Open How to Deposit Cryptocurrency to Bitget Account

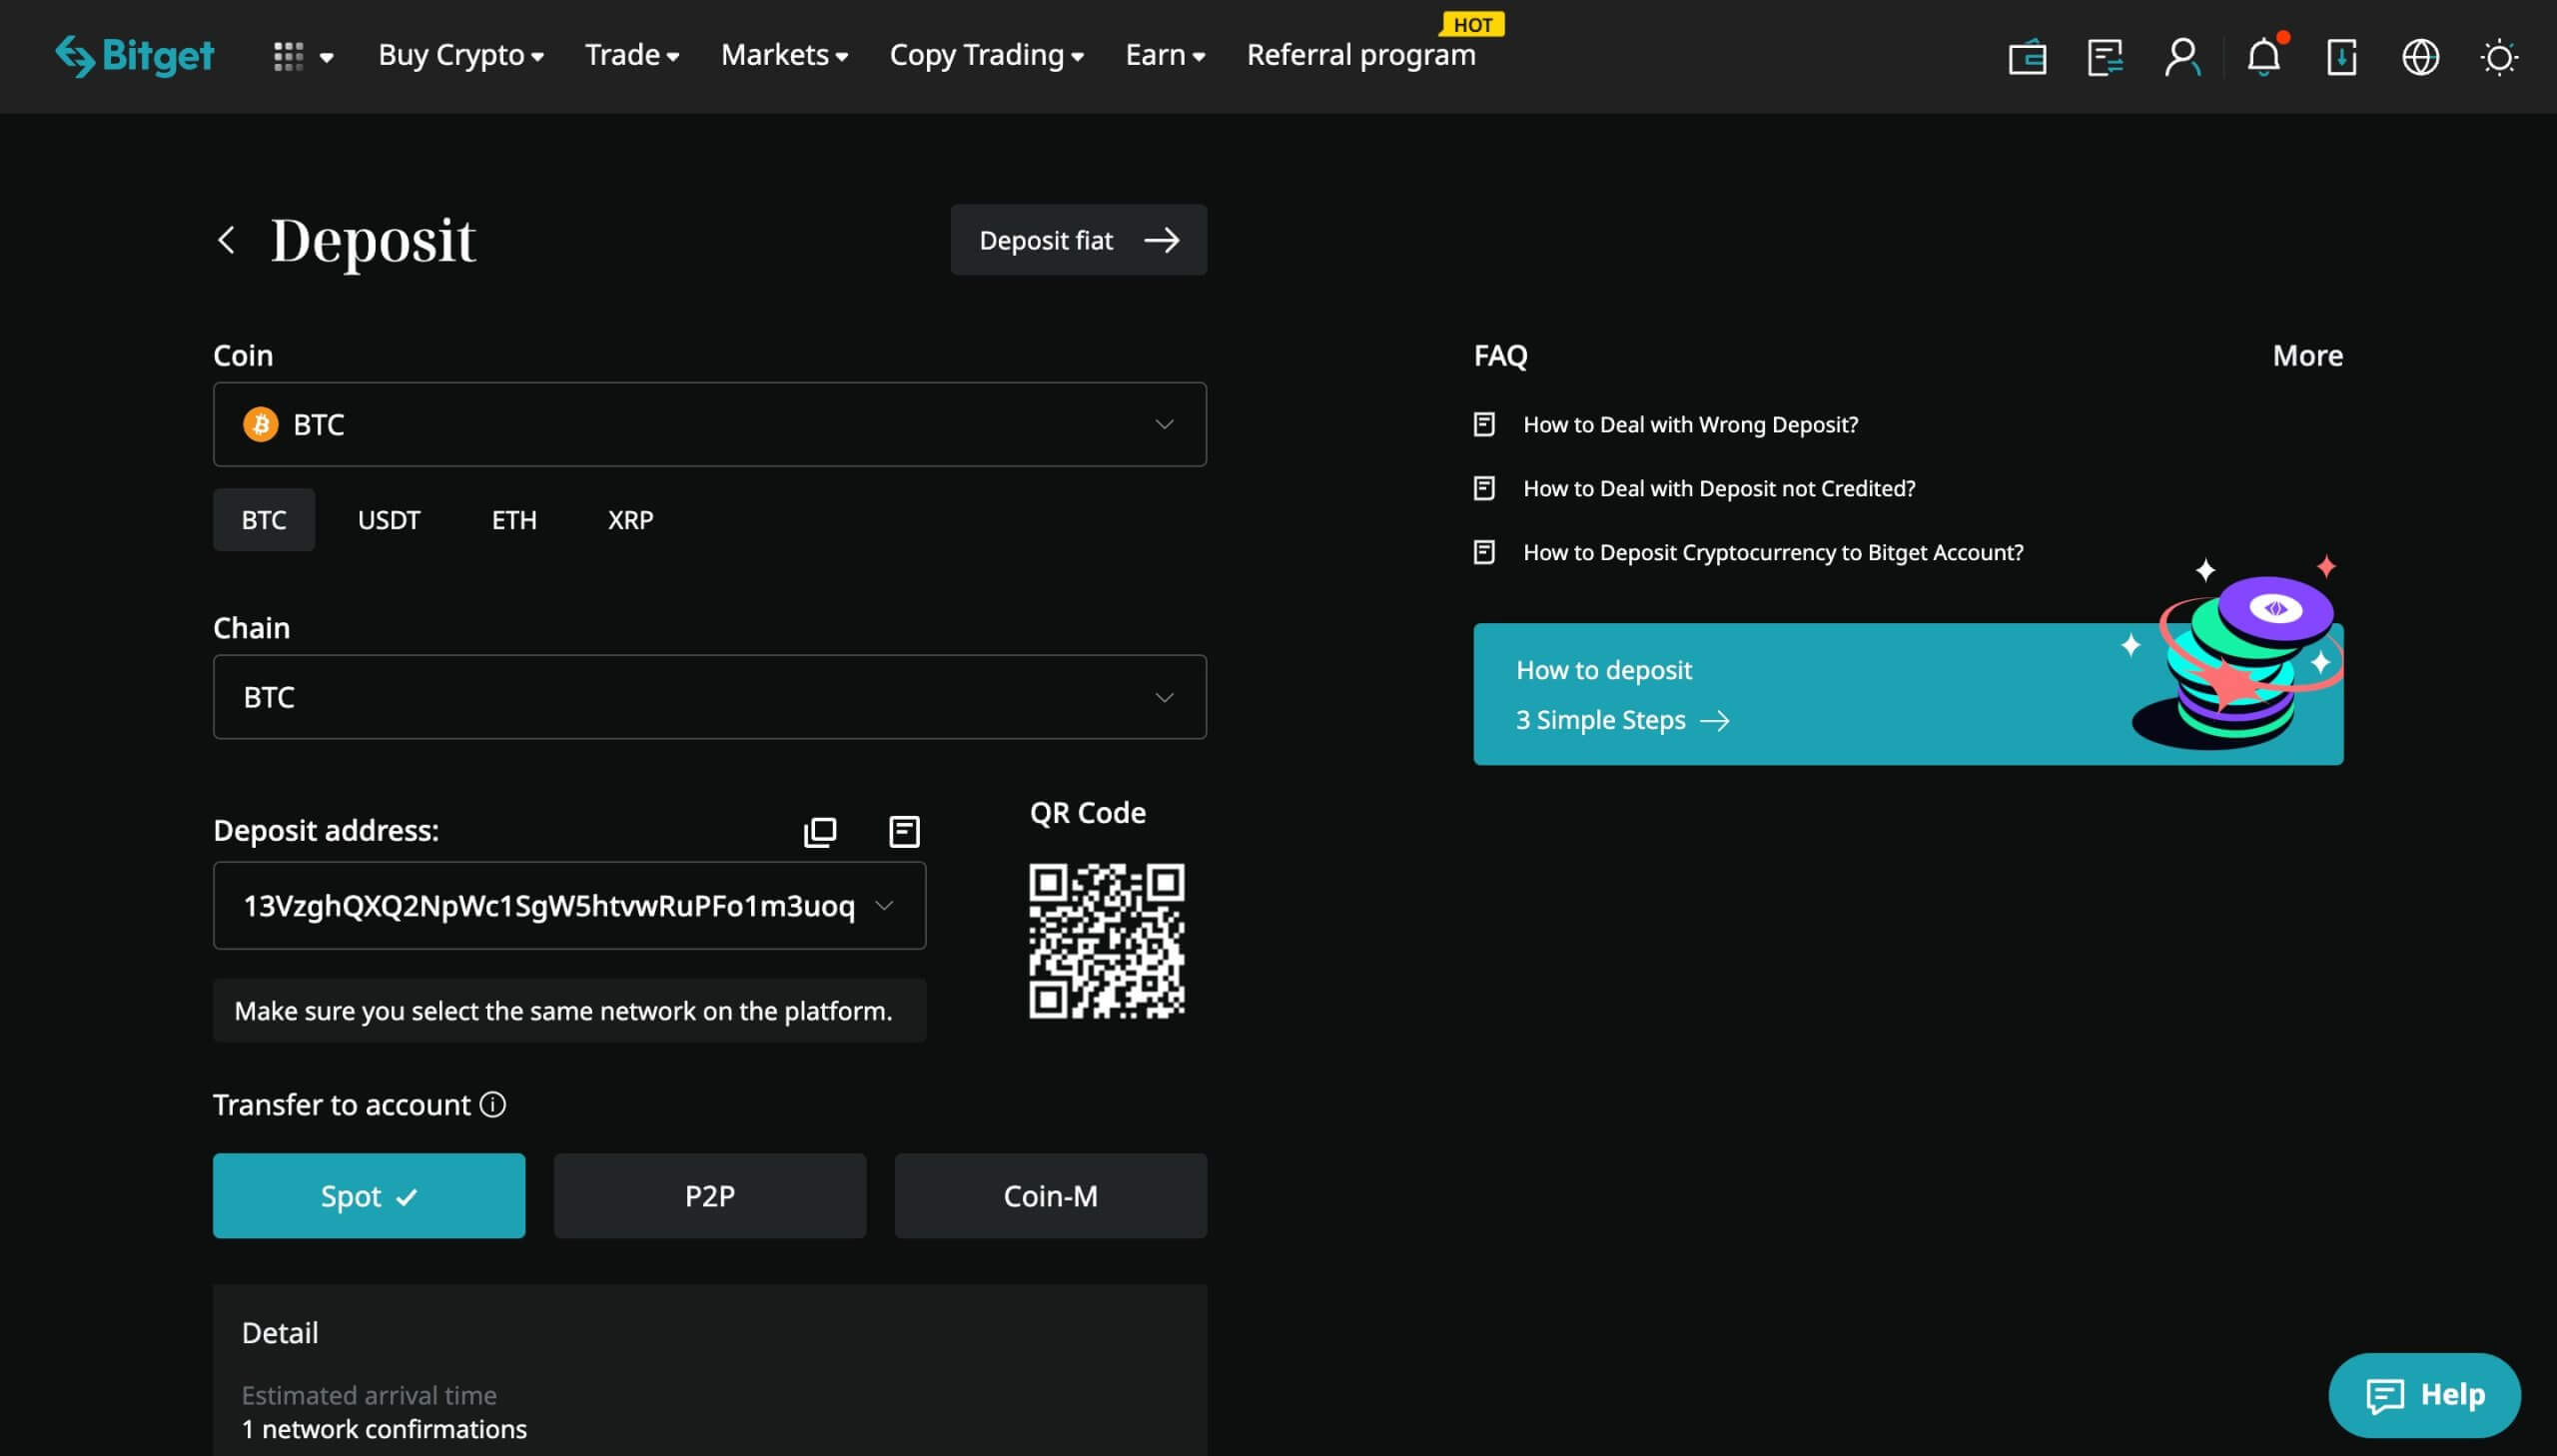(x=1773, y=552)
